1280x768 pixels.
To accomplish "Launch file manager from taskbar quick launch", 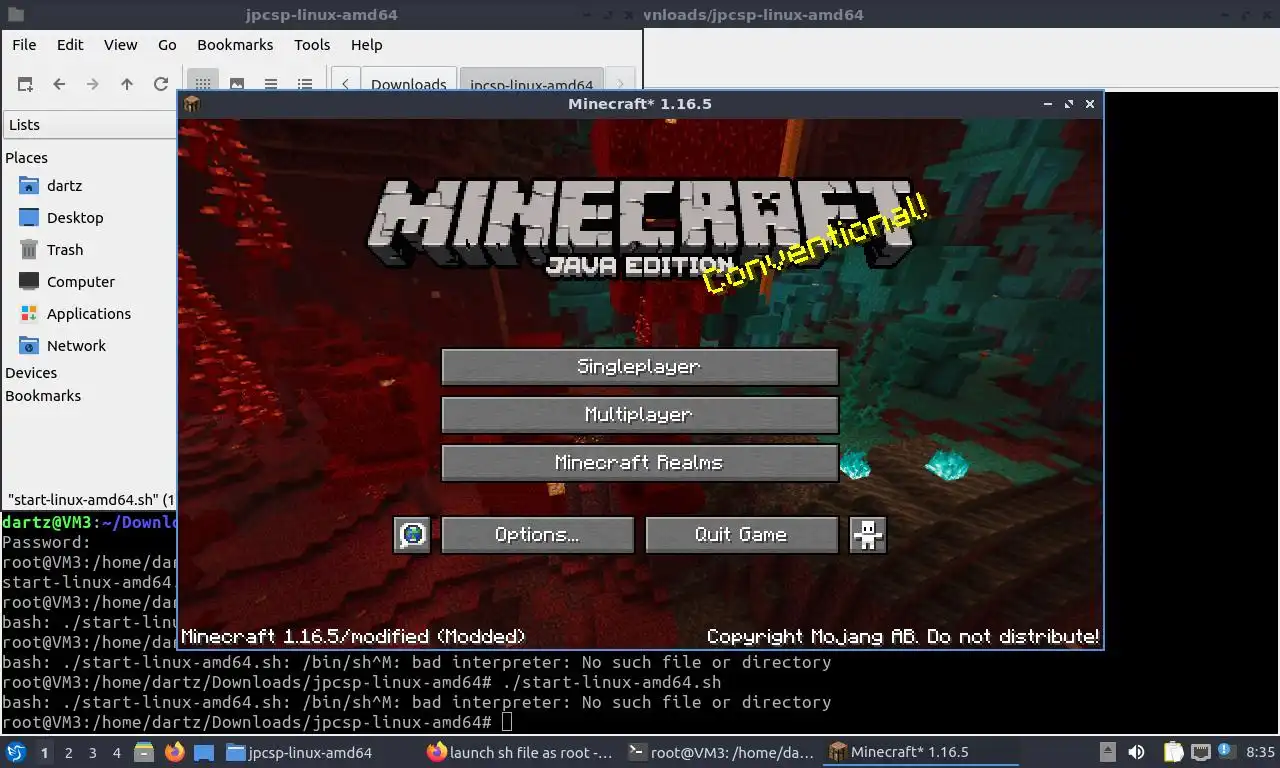I will [143, 752].
